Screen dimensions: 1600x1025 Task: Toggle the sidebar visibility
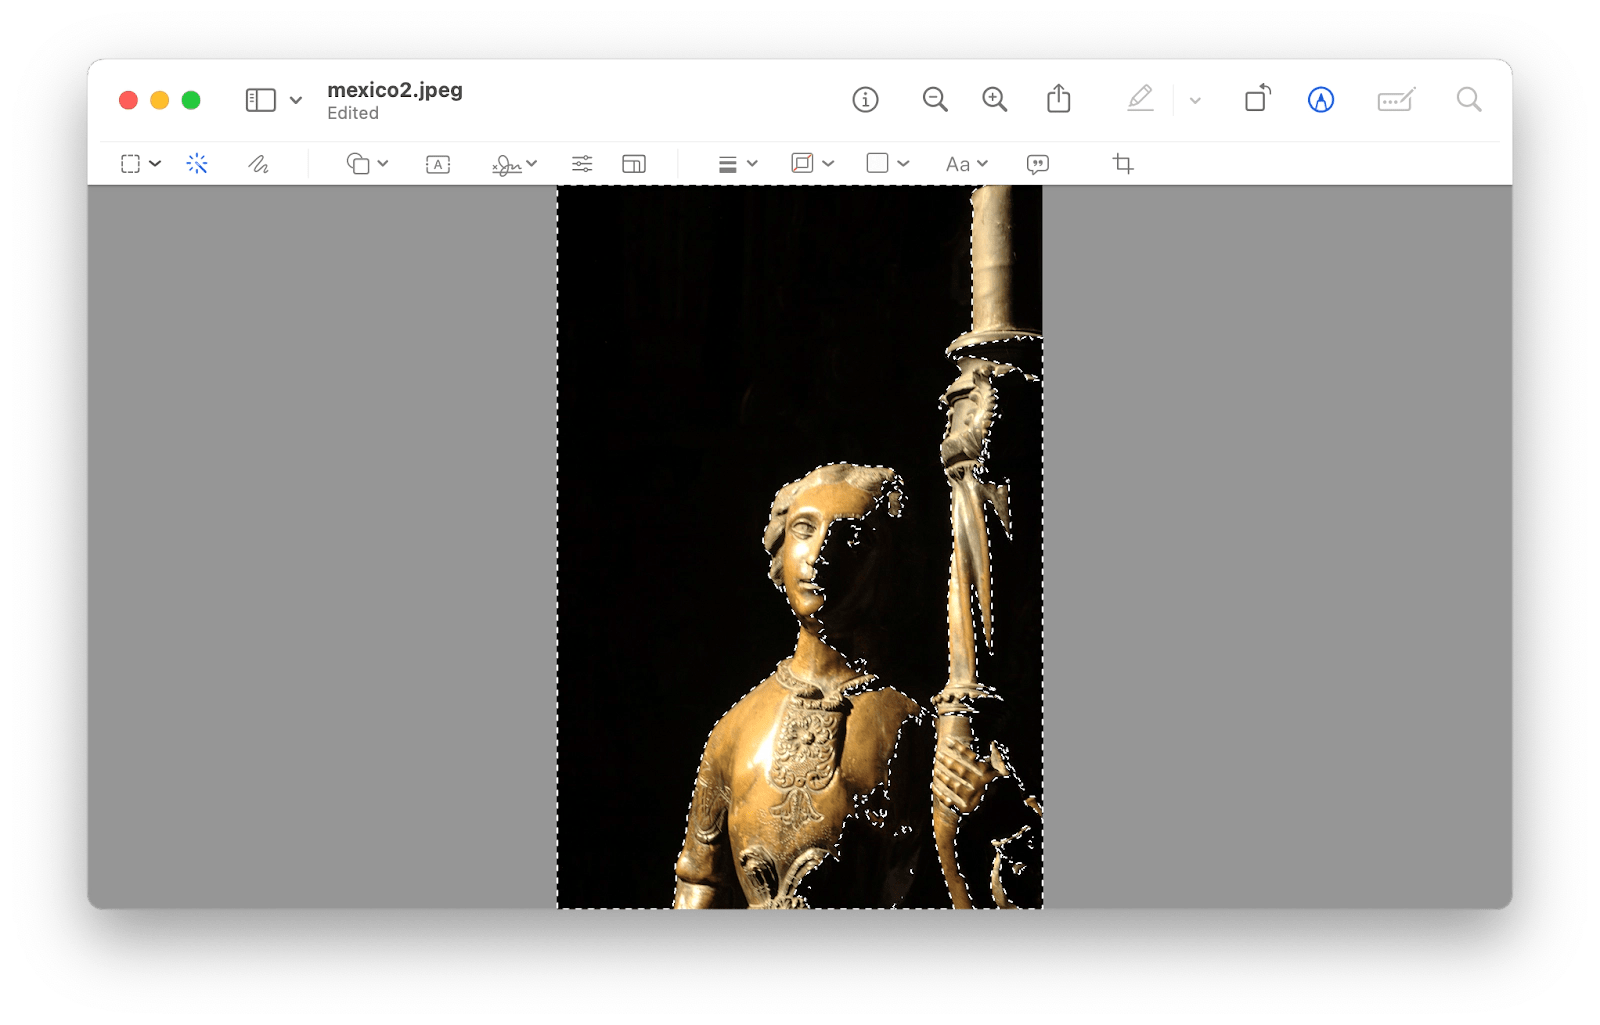[260, 99]
